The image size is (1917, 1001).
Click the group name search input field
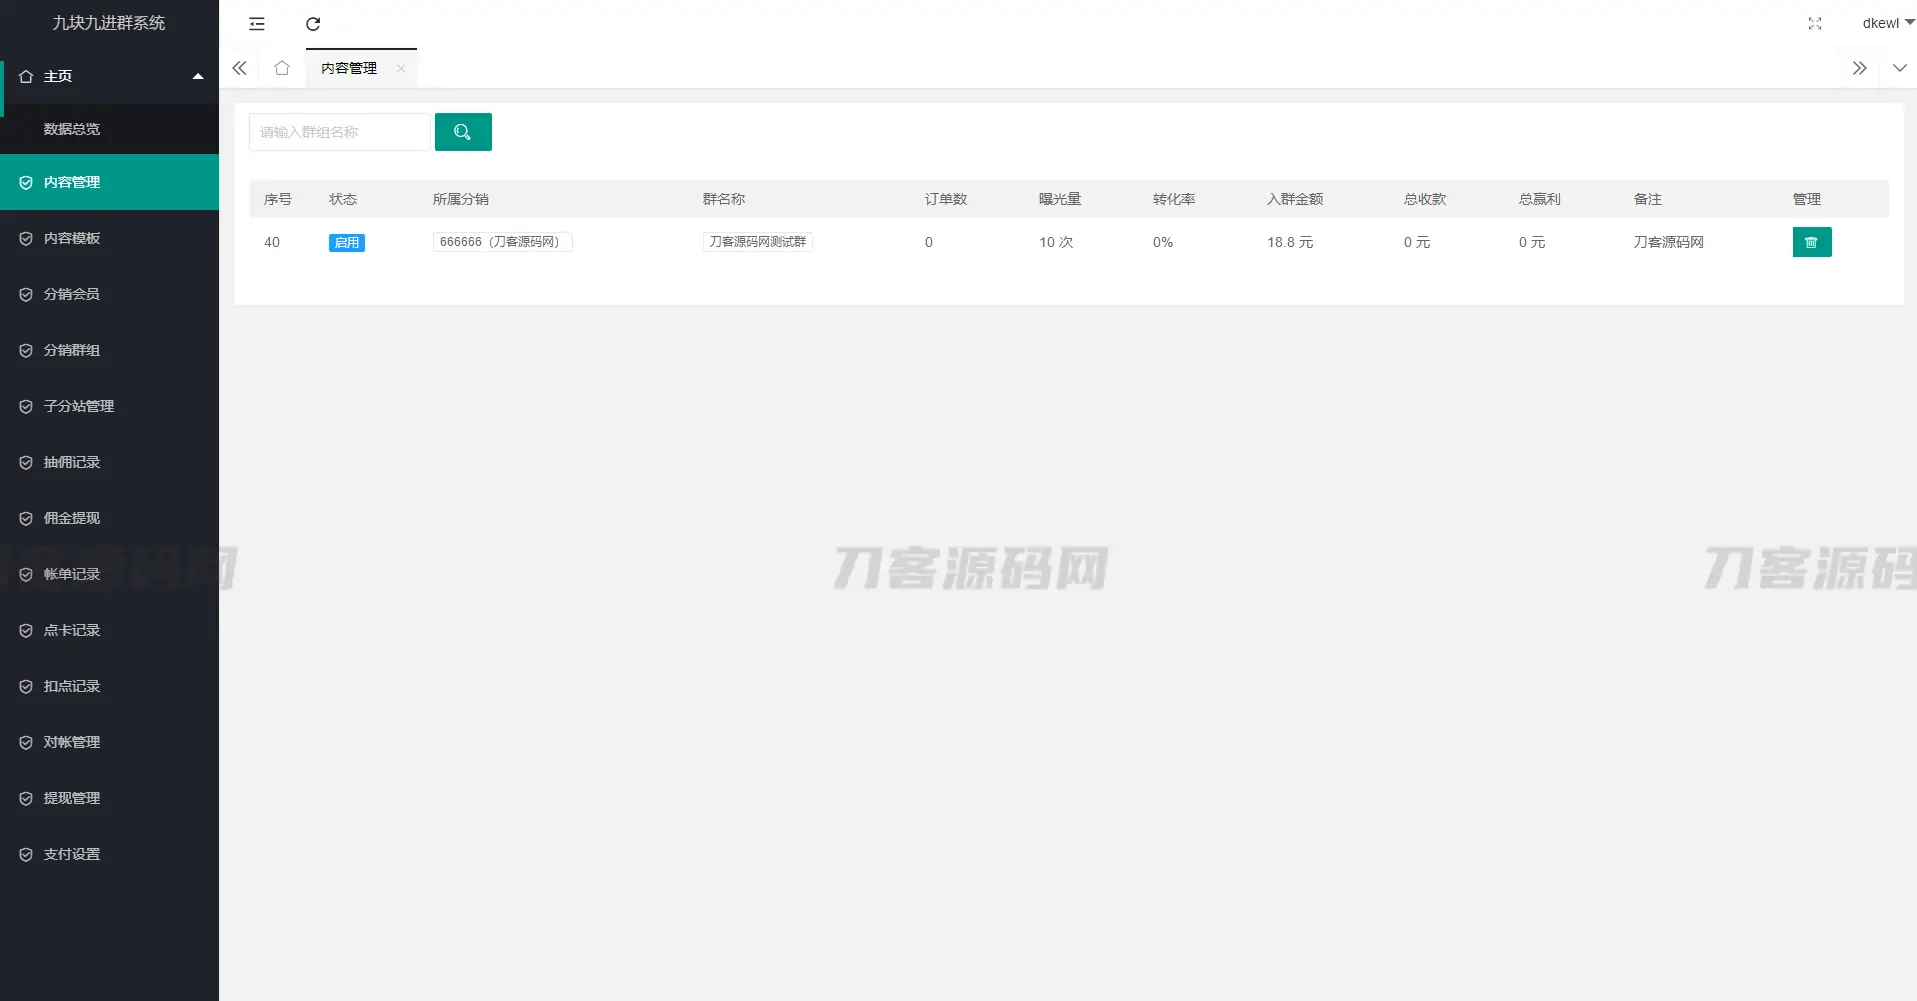[x=339, y=131]
